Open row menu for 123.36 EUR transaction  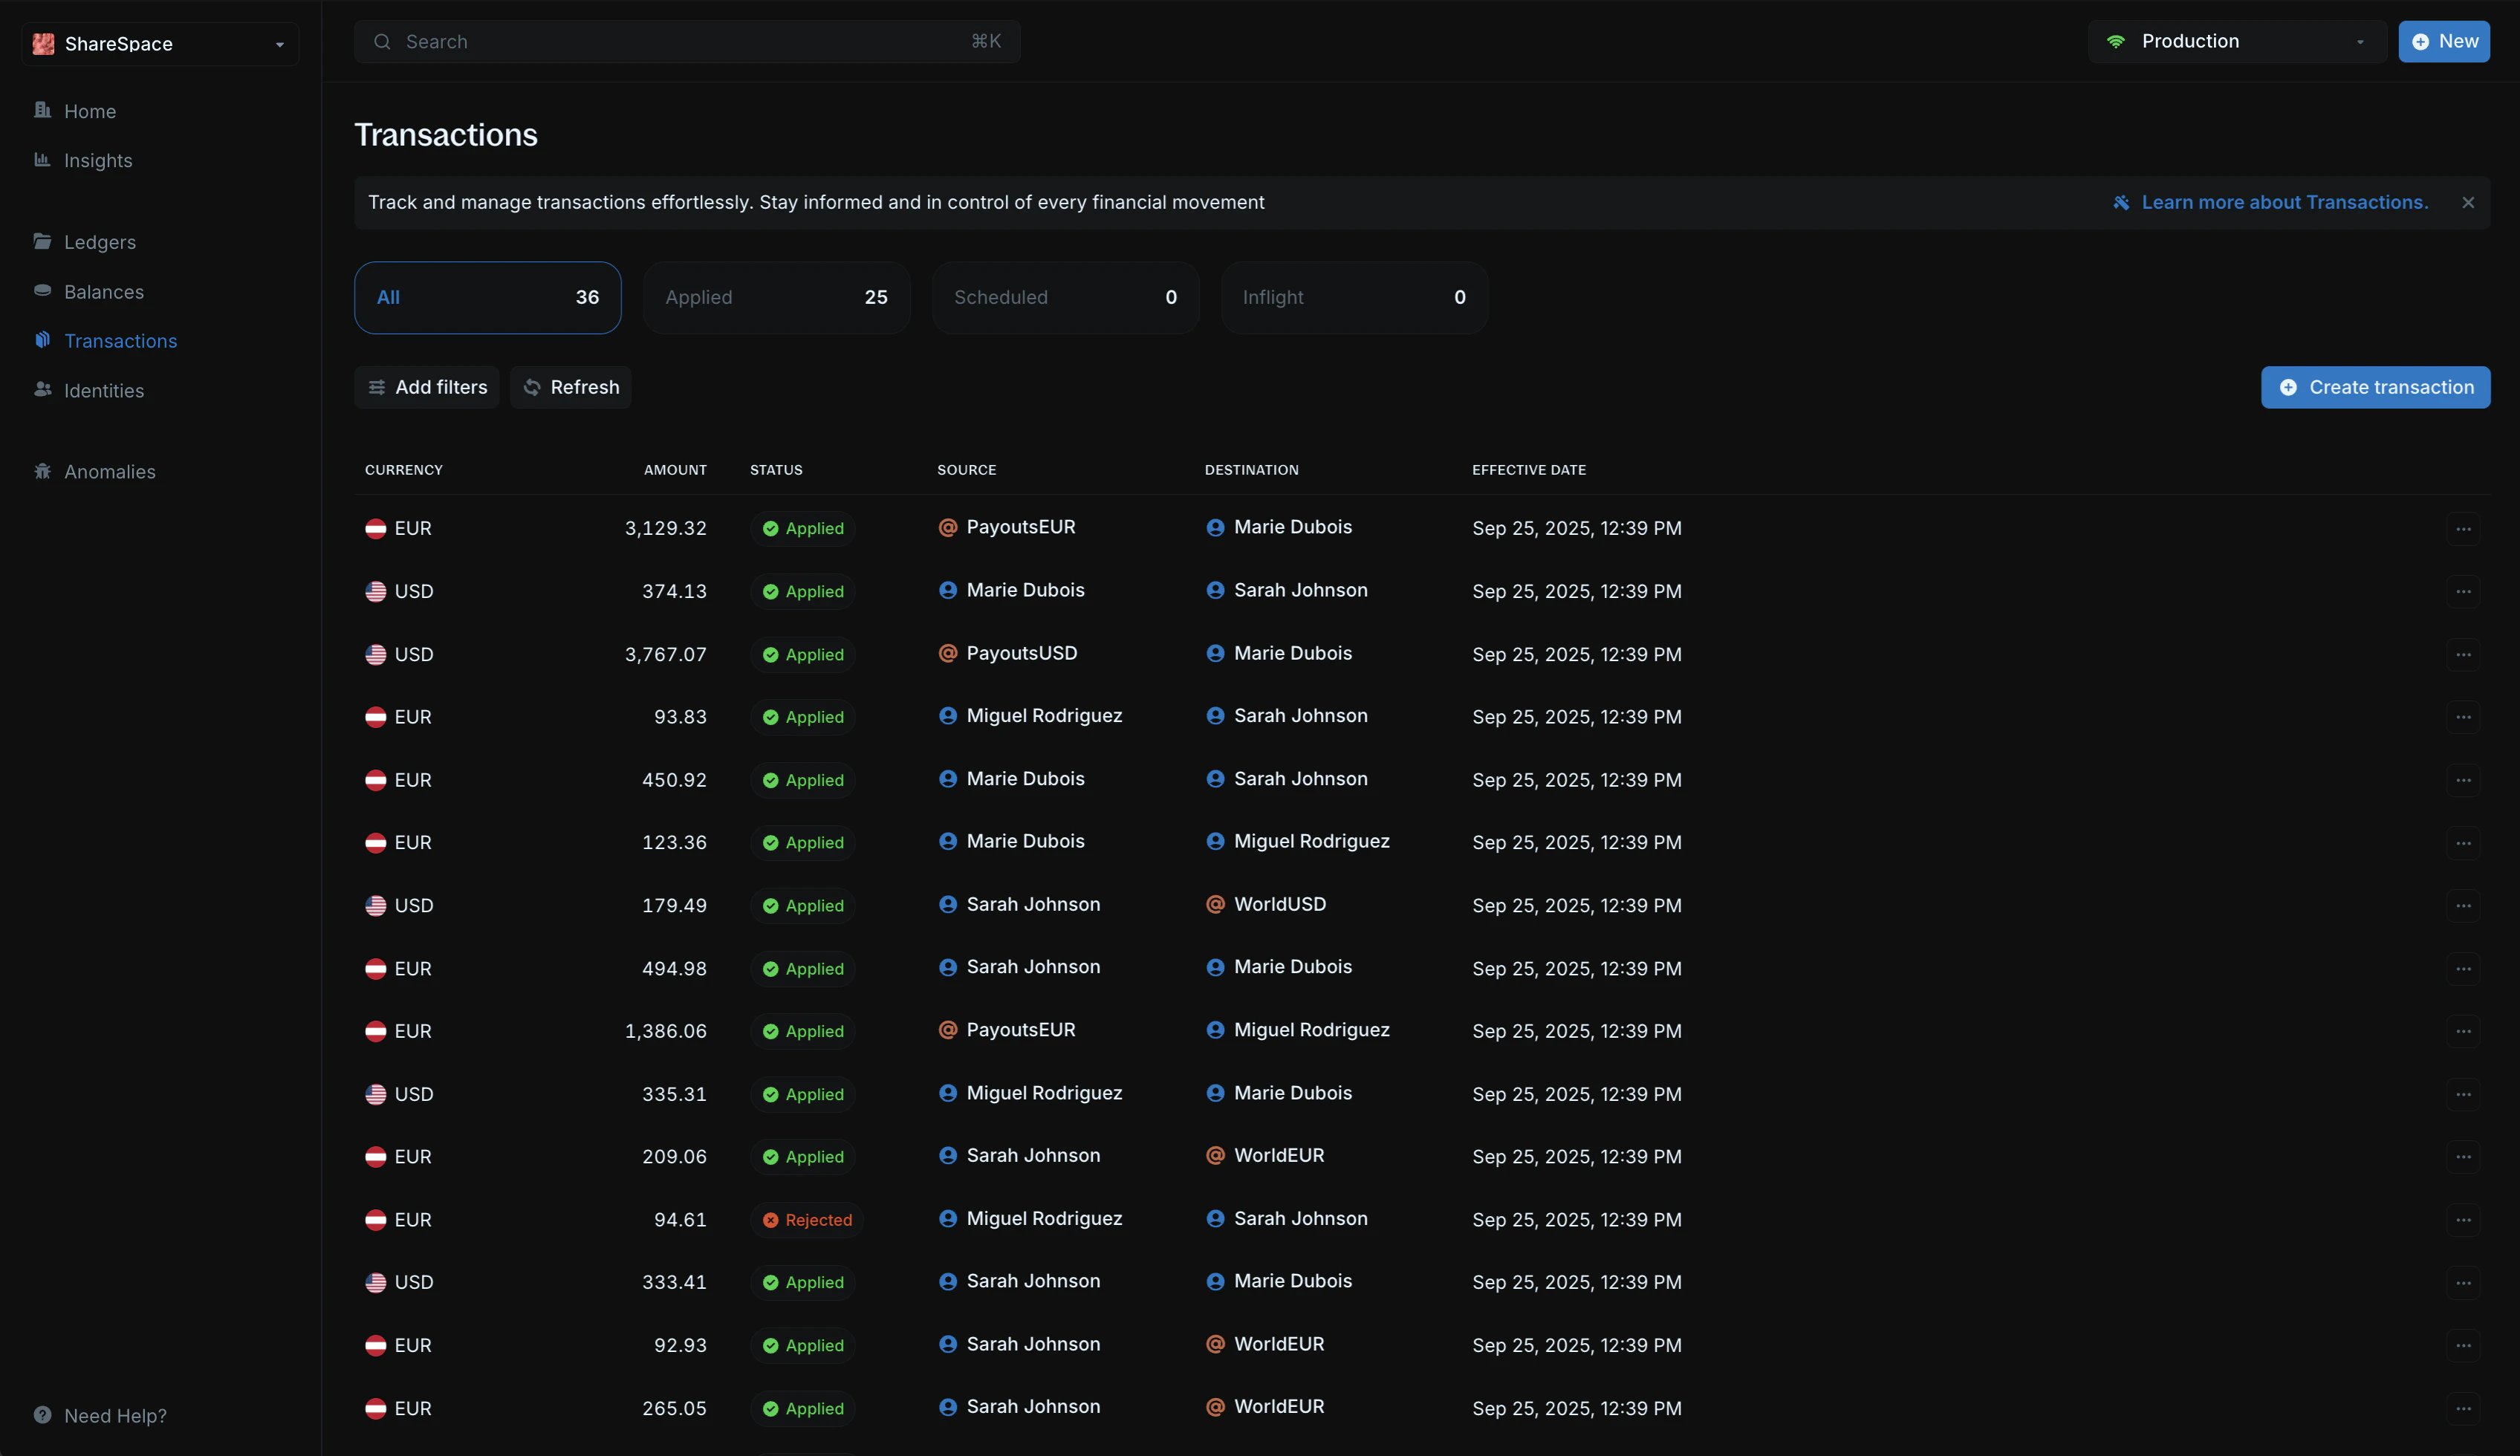[2463, 843]
